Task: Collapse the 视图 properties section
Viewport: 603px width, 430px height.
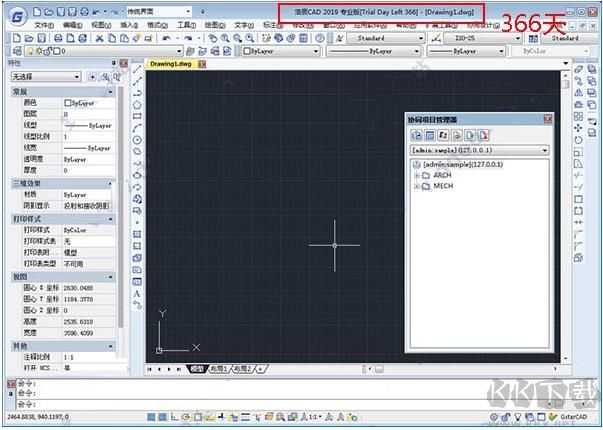Action: (111, 277)
